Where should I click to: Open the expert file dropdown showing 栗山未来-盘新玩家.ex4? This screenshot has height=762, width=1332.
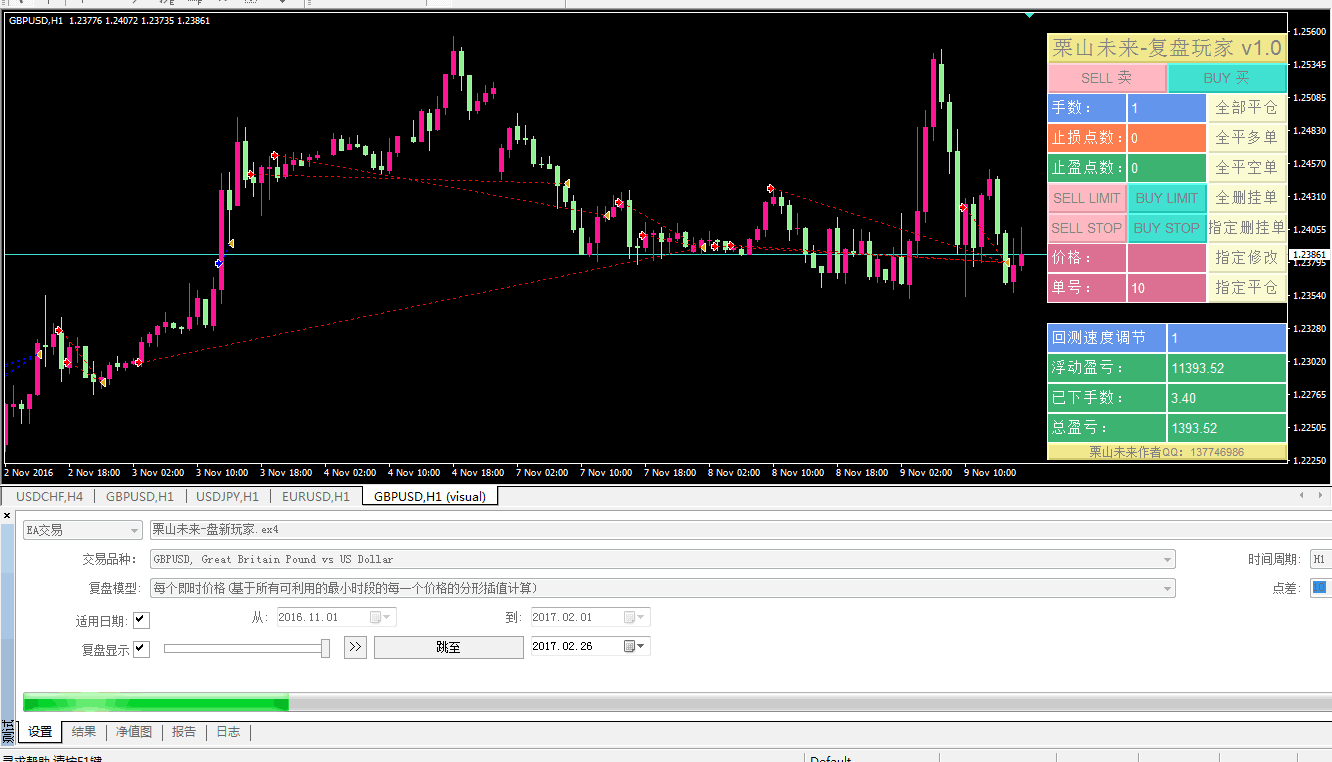739,530
